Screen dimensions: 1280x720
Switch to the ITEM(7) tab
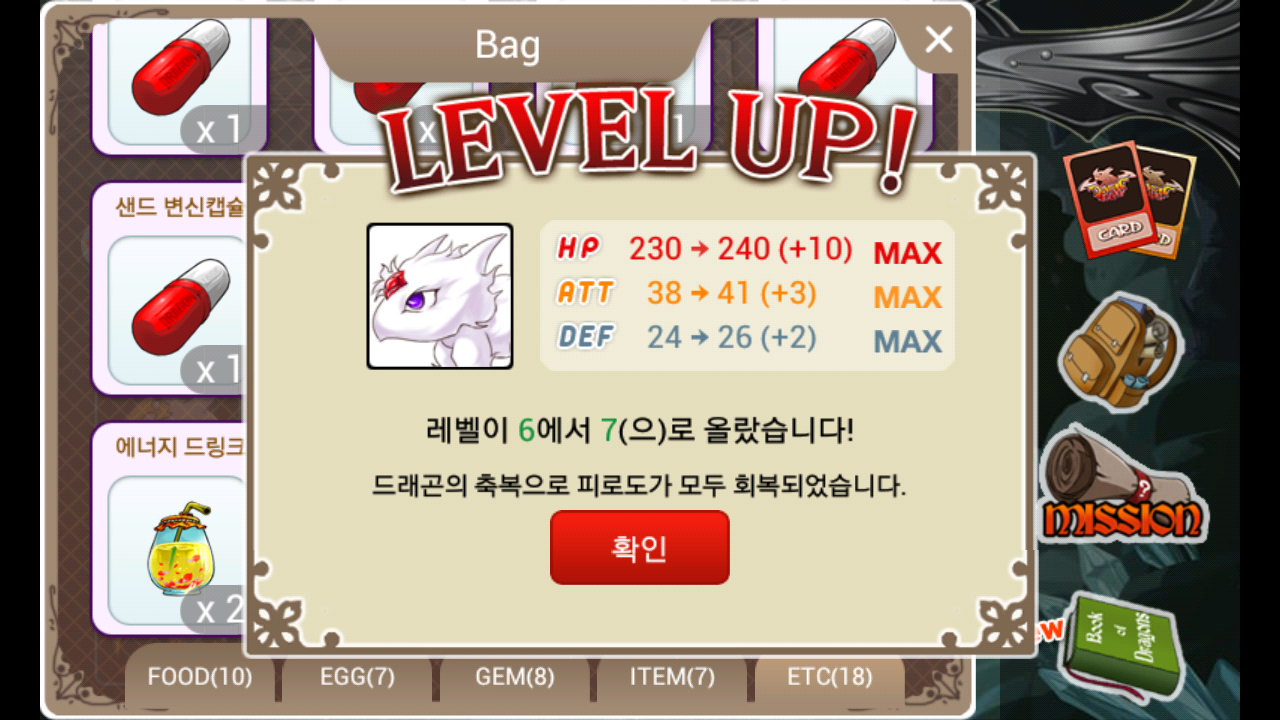672,677
